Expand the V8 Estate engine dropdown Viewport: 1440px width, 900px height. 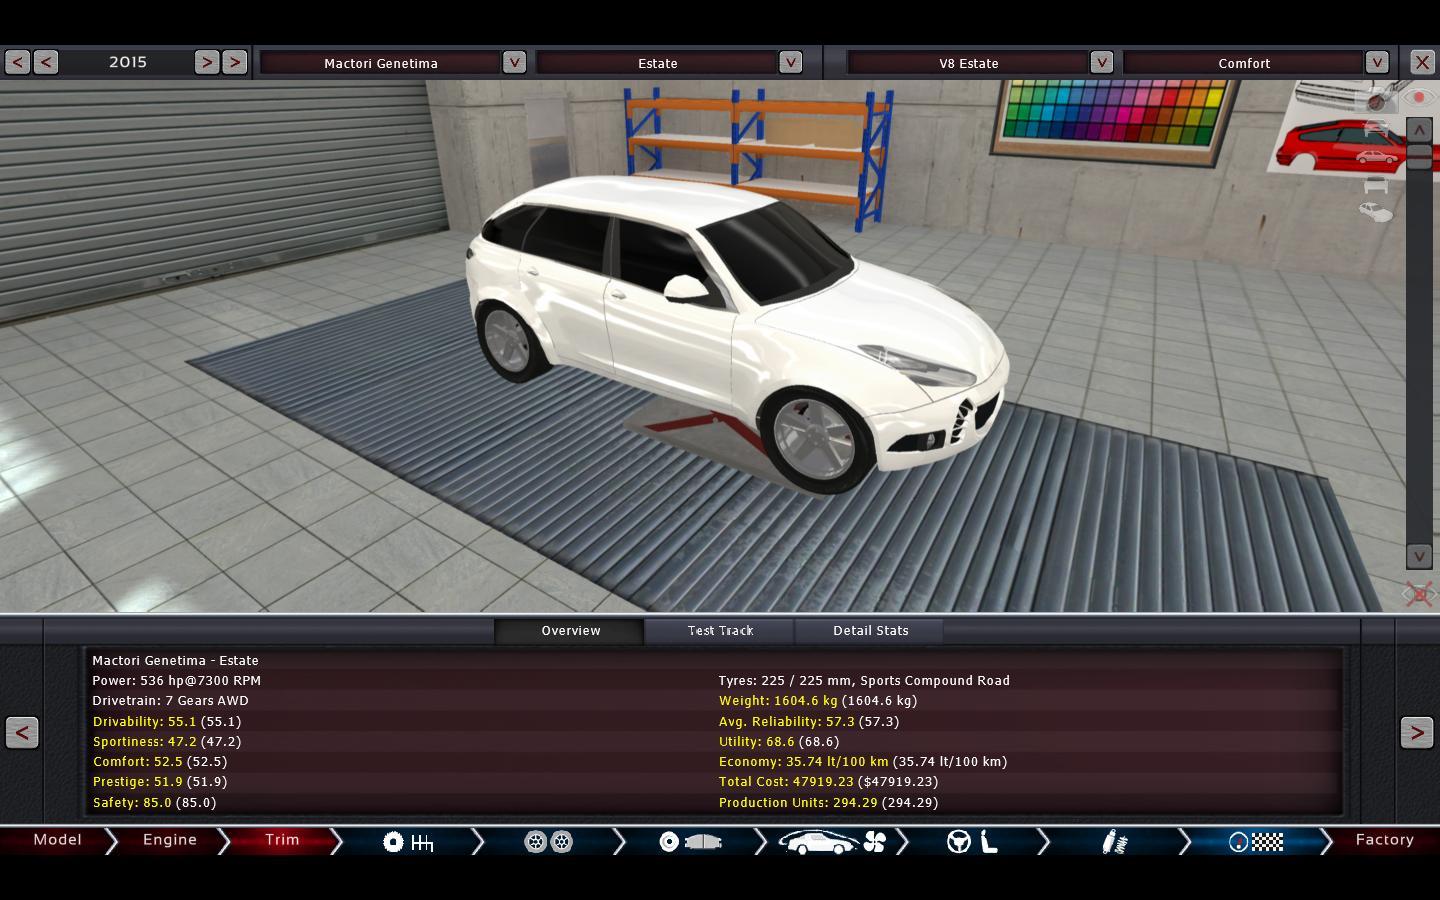(x=1101, y=63)
